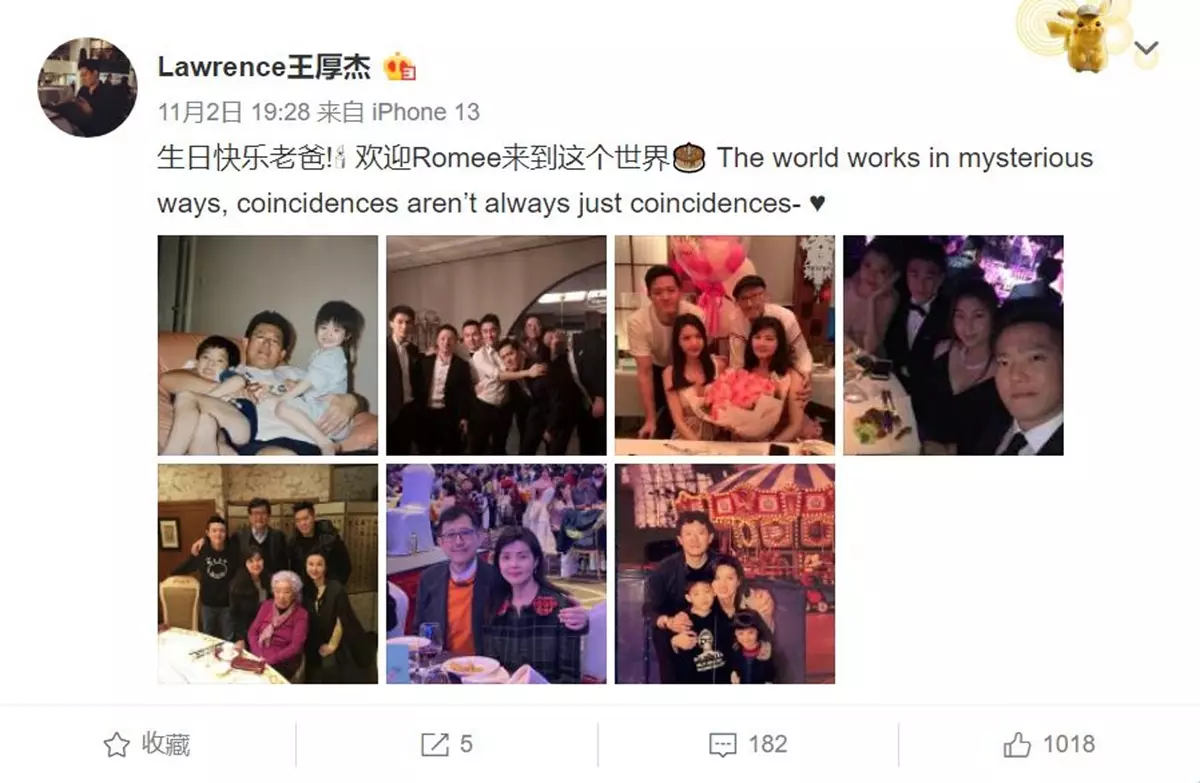
Task: Open childhood photo with dad on sofa
Action: click(268, 345)
